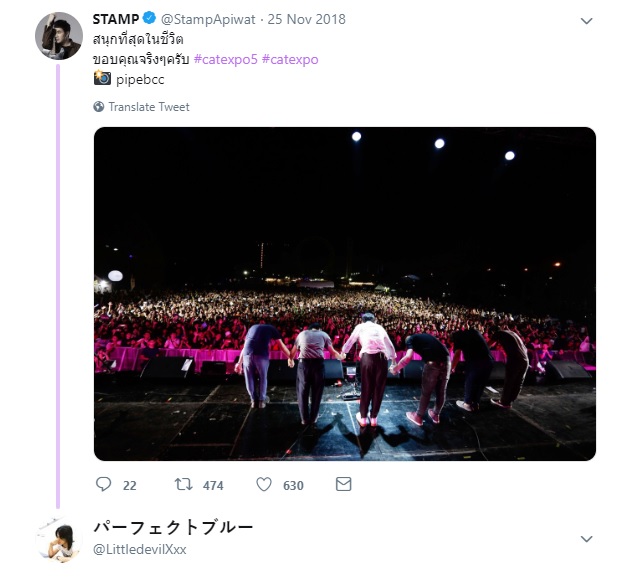Open @LittledevilXxx handle

[140, 549]
